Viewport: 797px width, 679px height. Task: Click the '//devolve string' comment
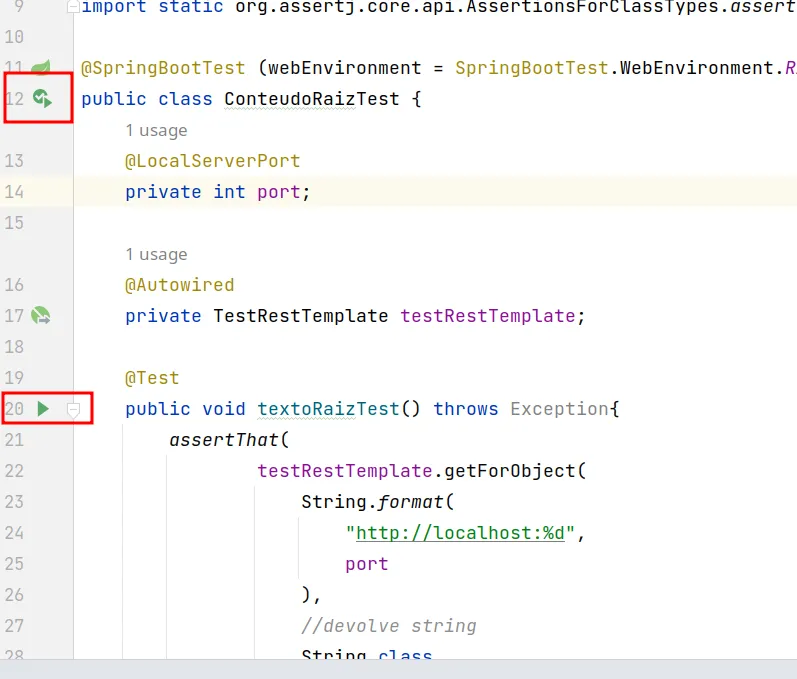point(389,626)
